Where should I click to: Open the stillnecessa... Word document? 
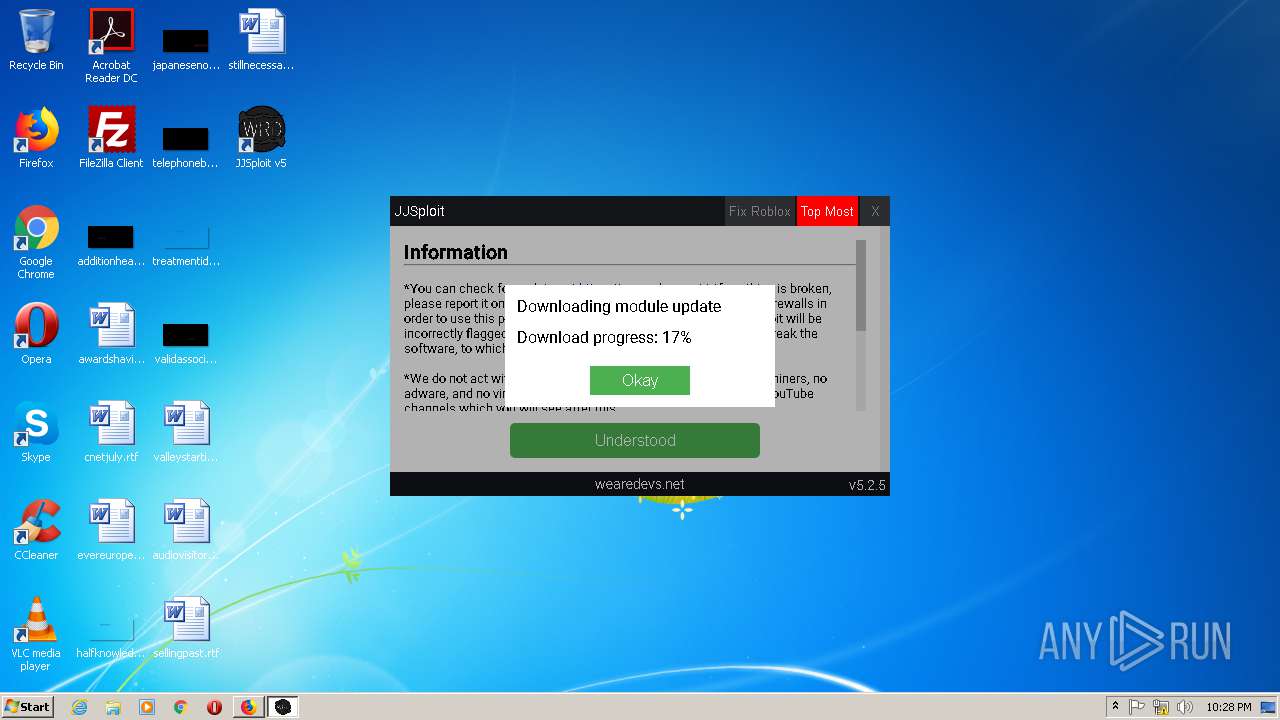(x=261, y=40)
